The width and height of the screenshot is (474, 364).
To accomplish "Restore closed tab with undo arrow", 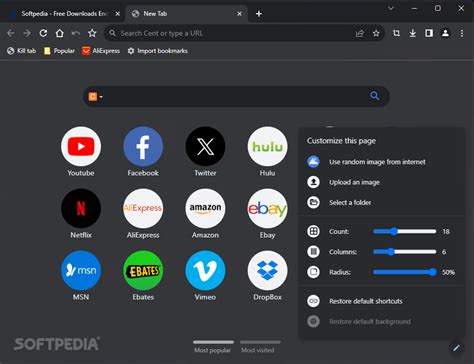I will click(x=76, y=33).
